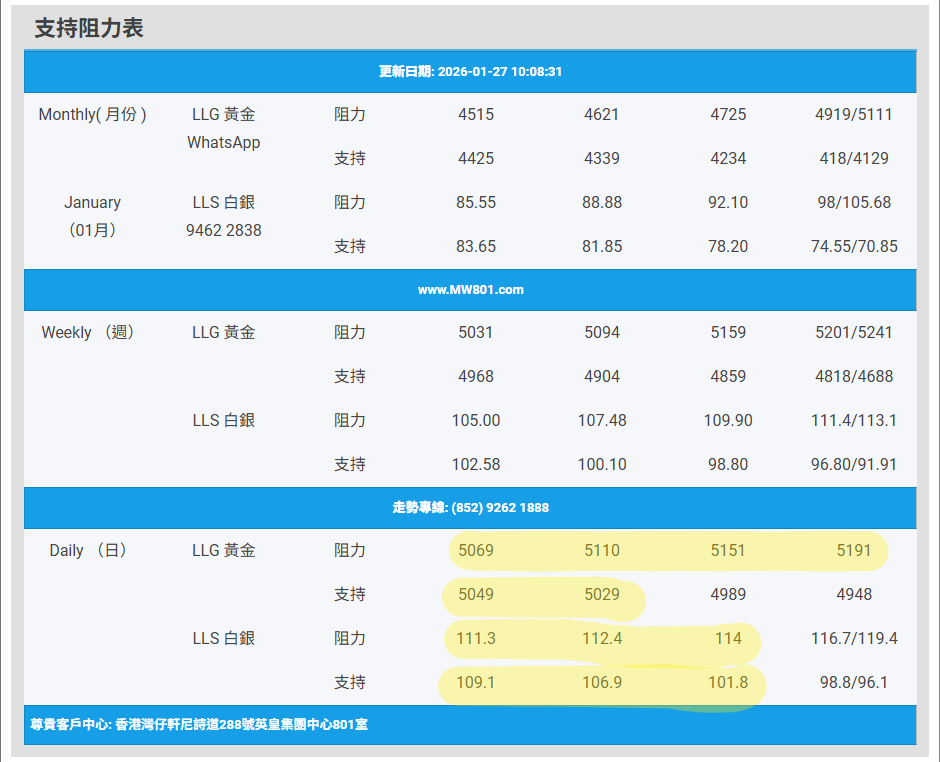Select the Daily (日) row label

89,551
